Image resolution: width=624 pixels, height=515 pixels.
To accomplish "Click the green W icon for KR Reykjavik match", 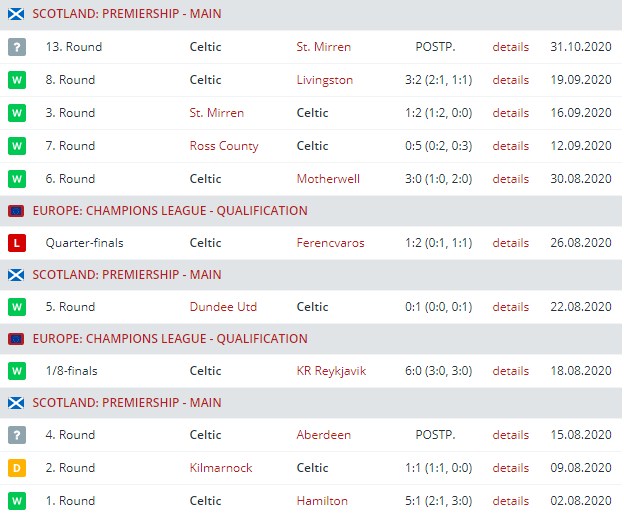I will (17, 371).
